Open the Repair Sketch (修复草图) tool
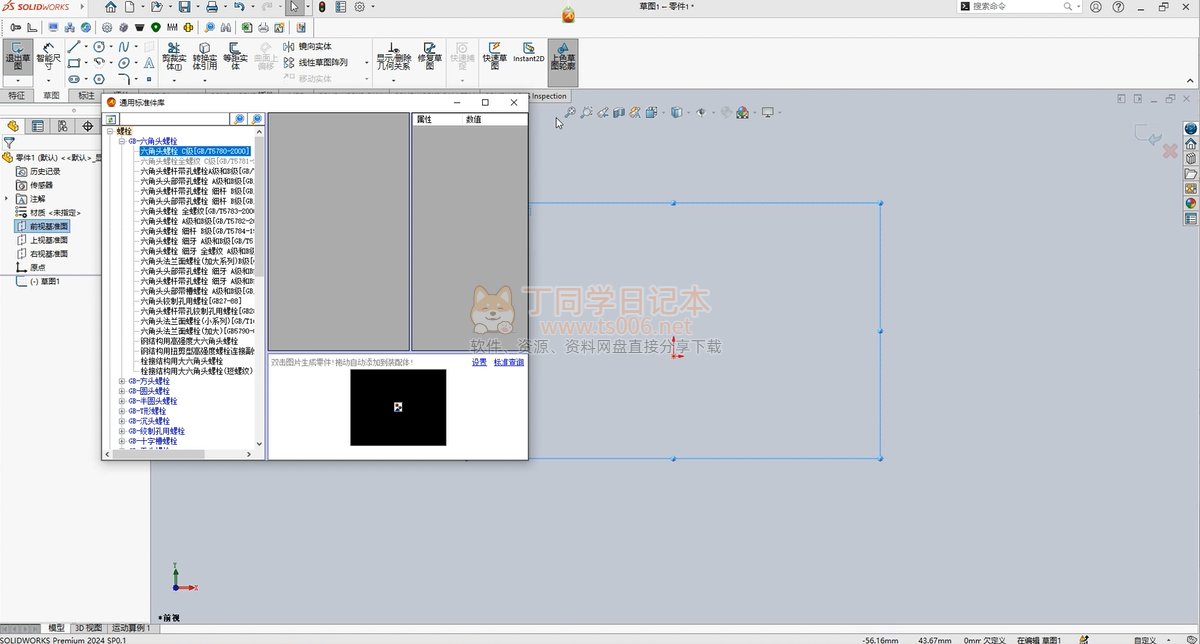This screenshot has height=644, width=1200. pyautogui.click(x=430, y=56)
